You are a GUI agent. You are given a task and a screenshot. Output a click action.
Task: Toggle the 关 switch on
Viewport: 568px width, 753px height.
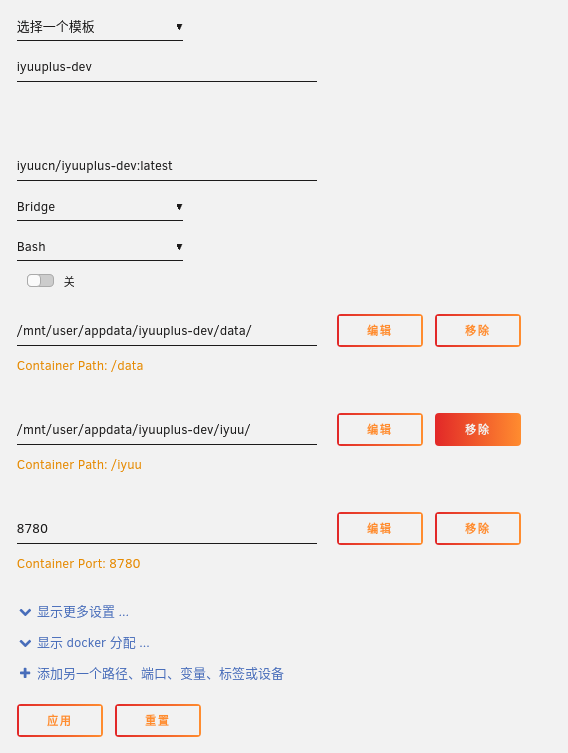click(x=40, y=280)
